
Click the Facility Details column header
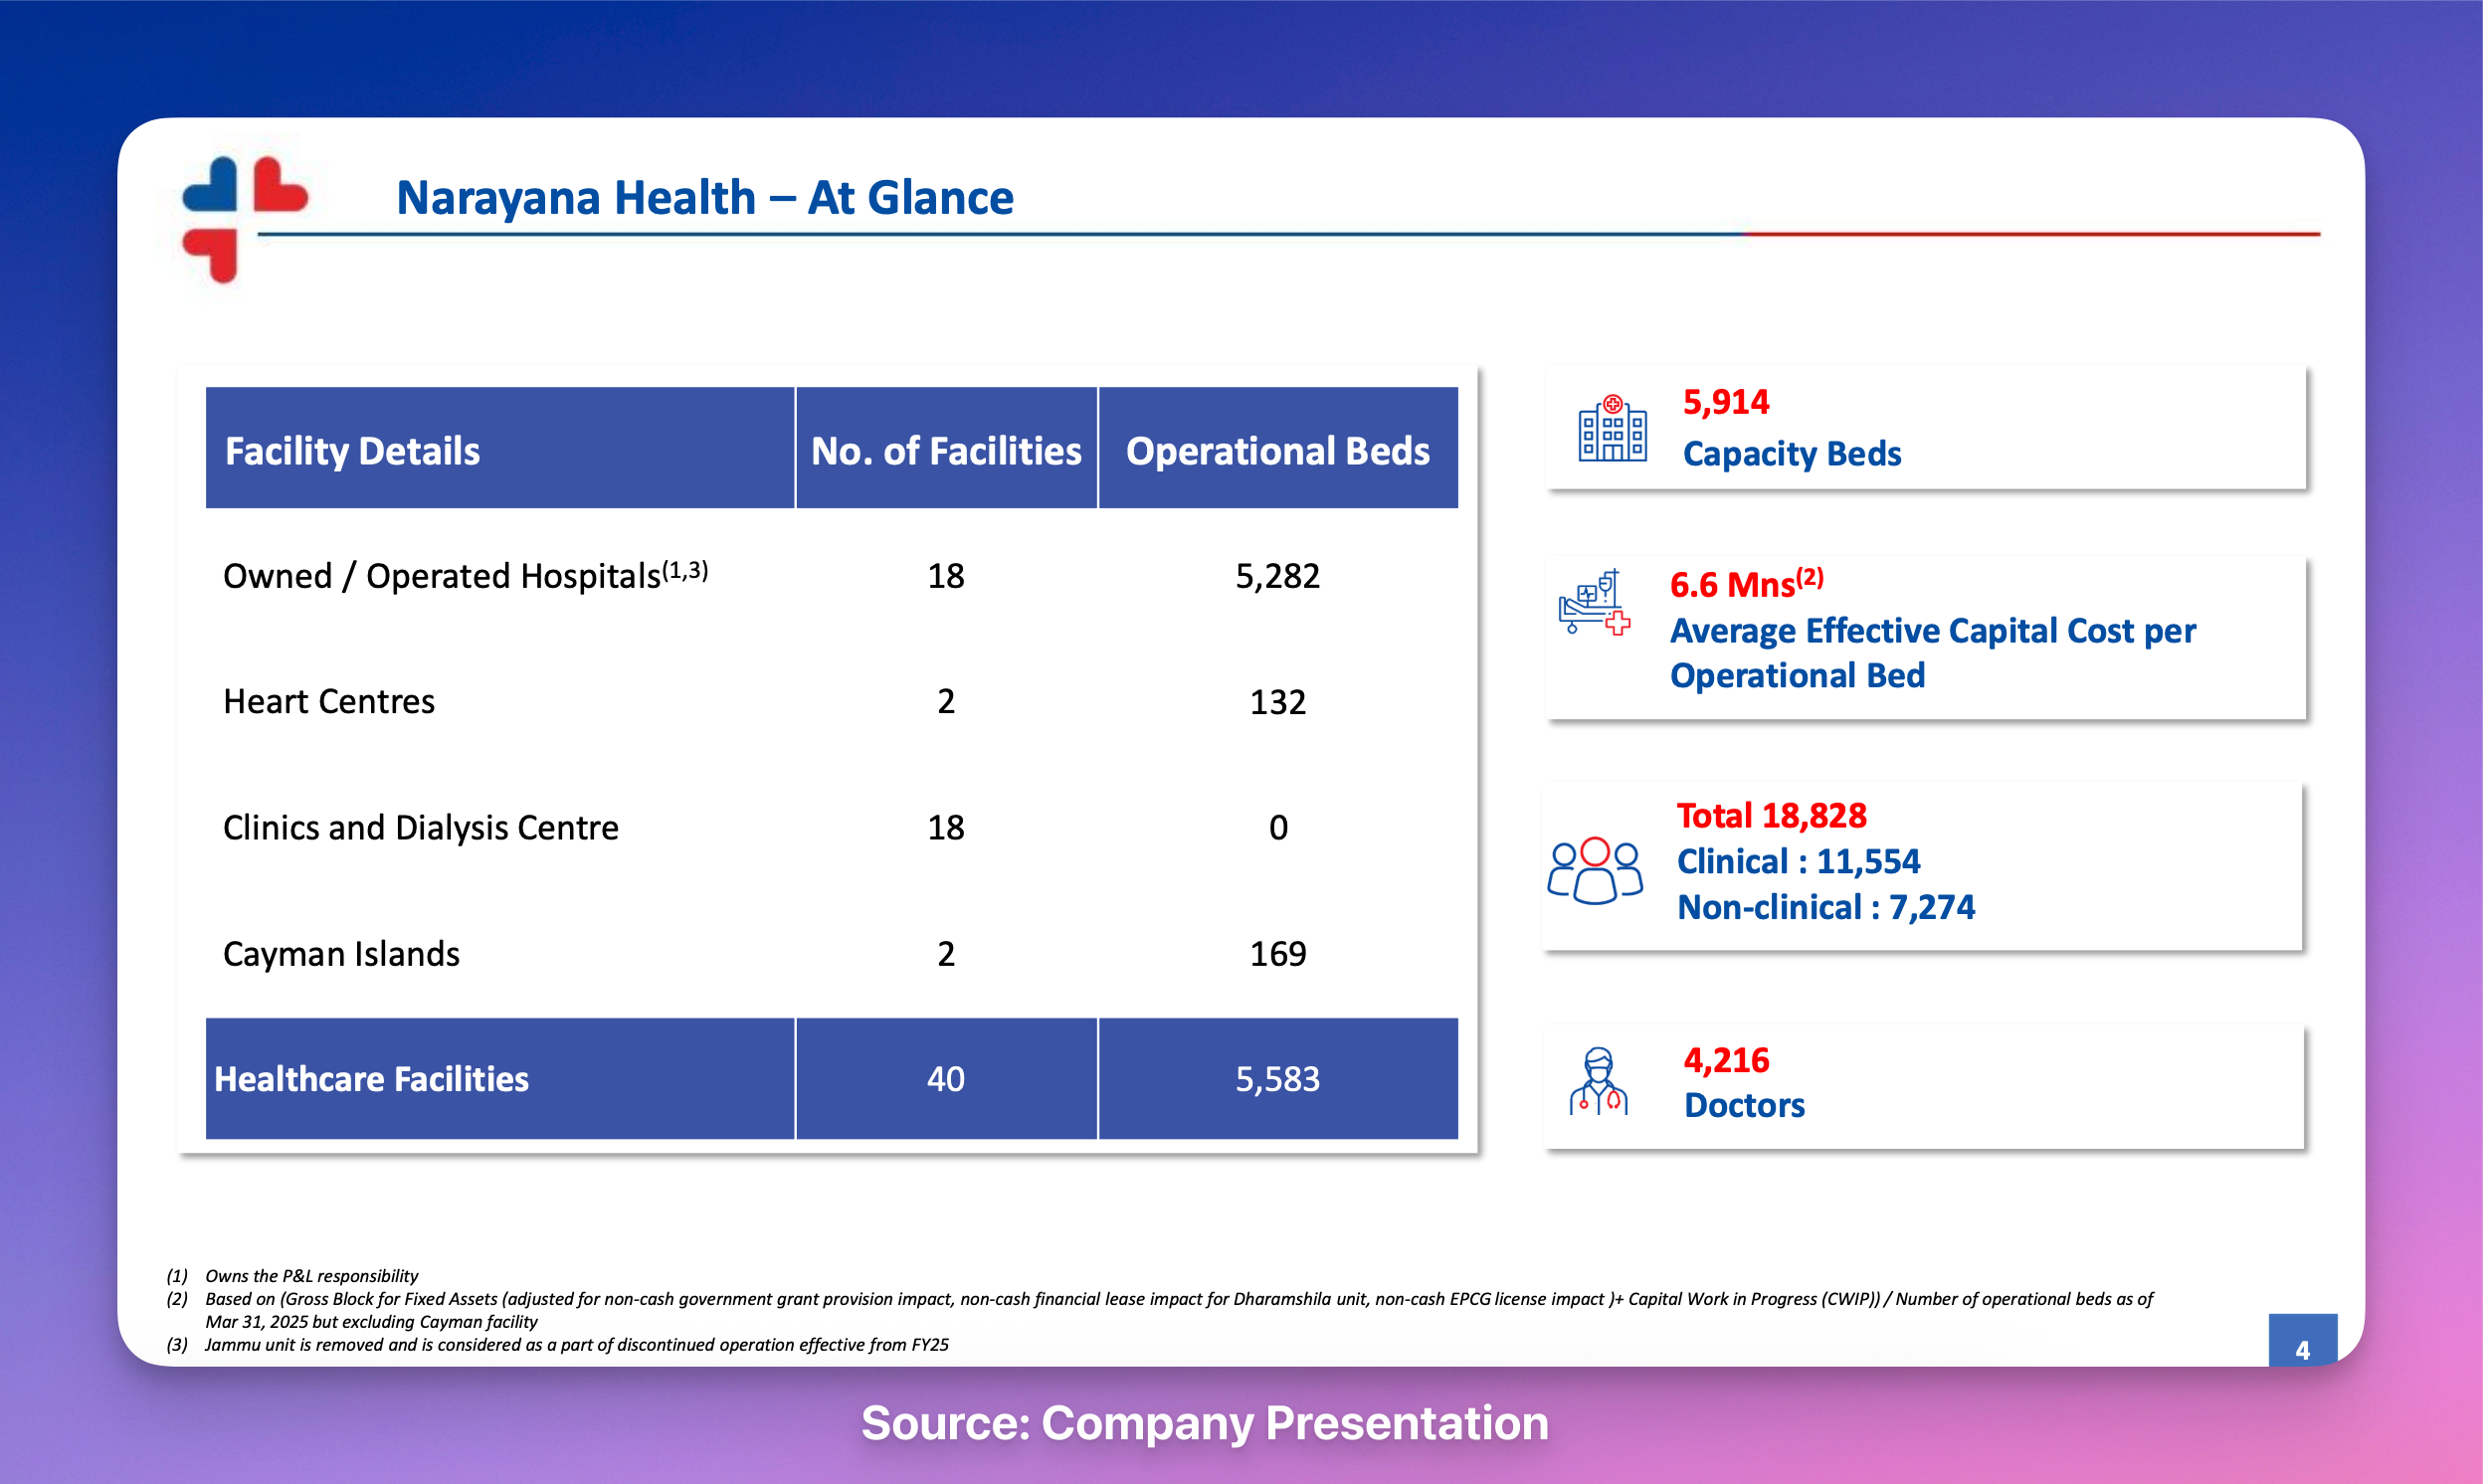pos(352,451)
